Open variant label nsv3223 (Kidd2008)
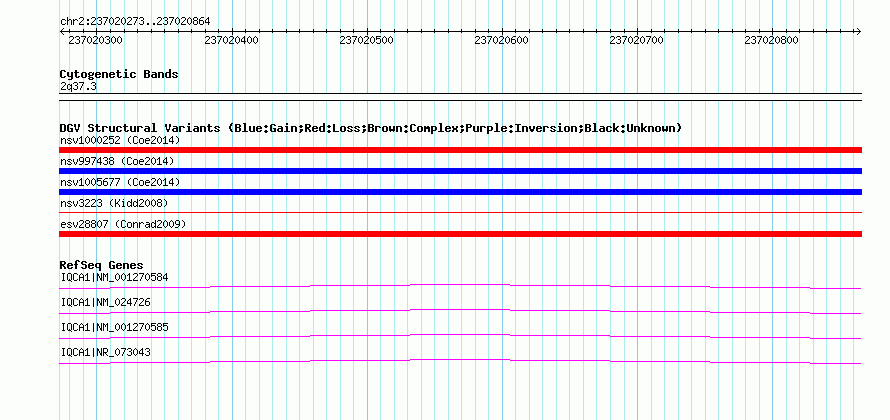 pyautogui.click(x=114, y=203)
